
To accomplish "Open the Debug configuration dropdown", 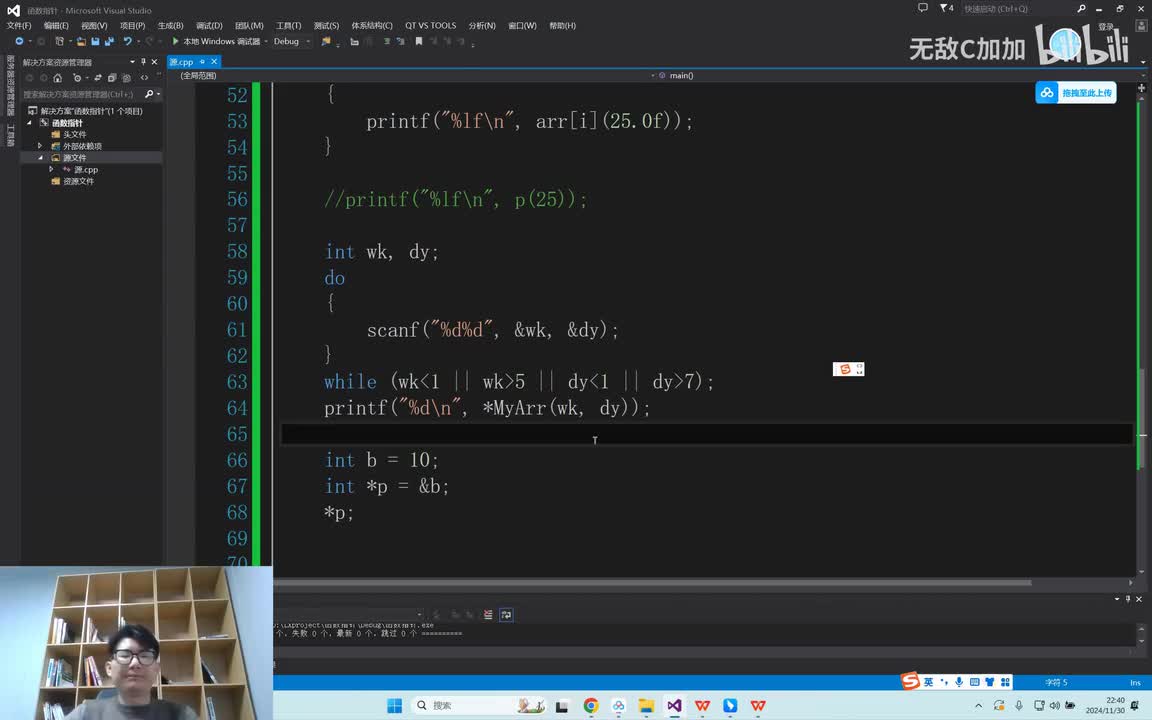I will coord(292,42).
